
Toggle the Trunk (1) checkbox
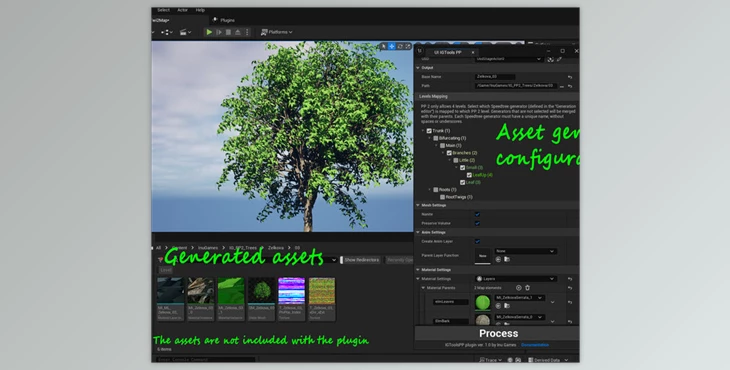point(429,131)
